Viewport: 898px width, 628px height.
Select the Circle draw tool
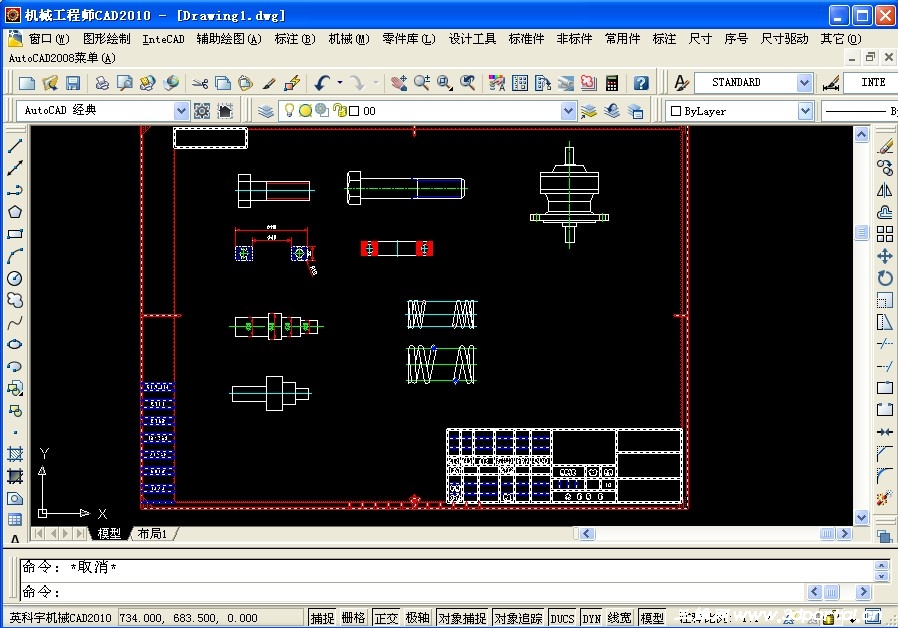15,278
